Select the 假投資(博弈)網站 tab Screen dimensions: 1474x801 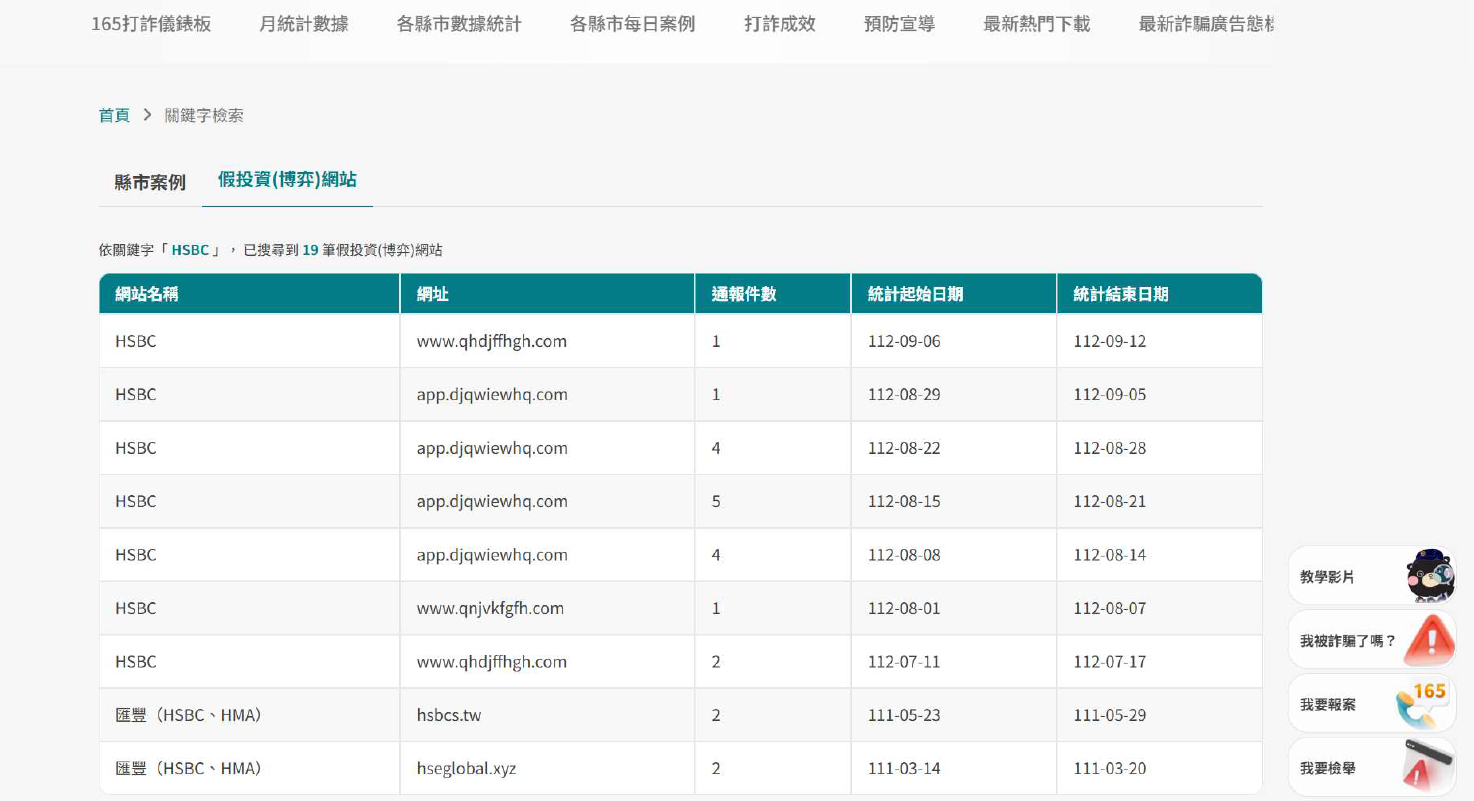click(287, 180)
